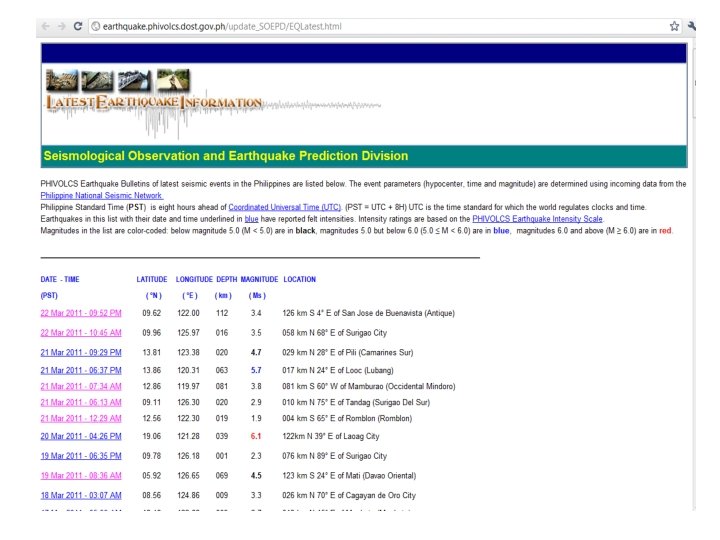Image resolution: width=720 pixels, height=540 pixels.
Task: Open the 21 Mar 2011 - 06:37 PM bulletin
Action: [x=81, y=370]
